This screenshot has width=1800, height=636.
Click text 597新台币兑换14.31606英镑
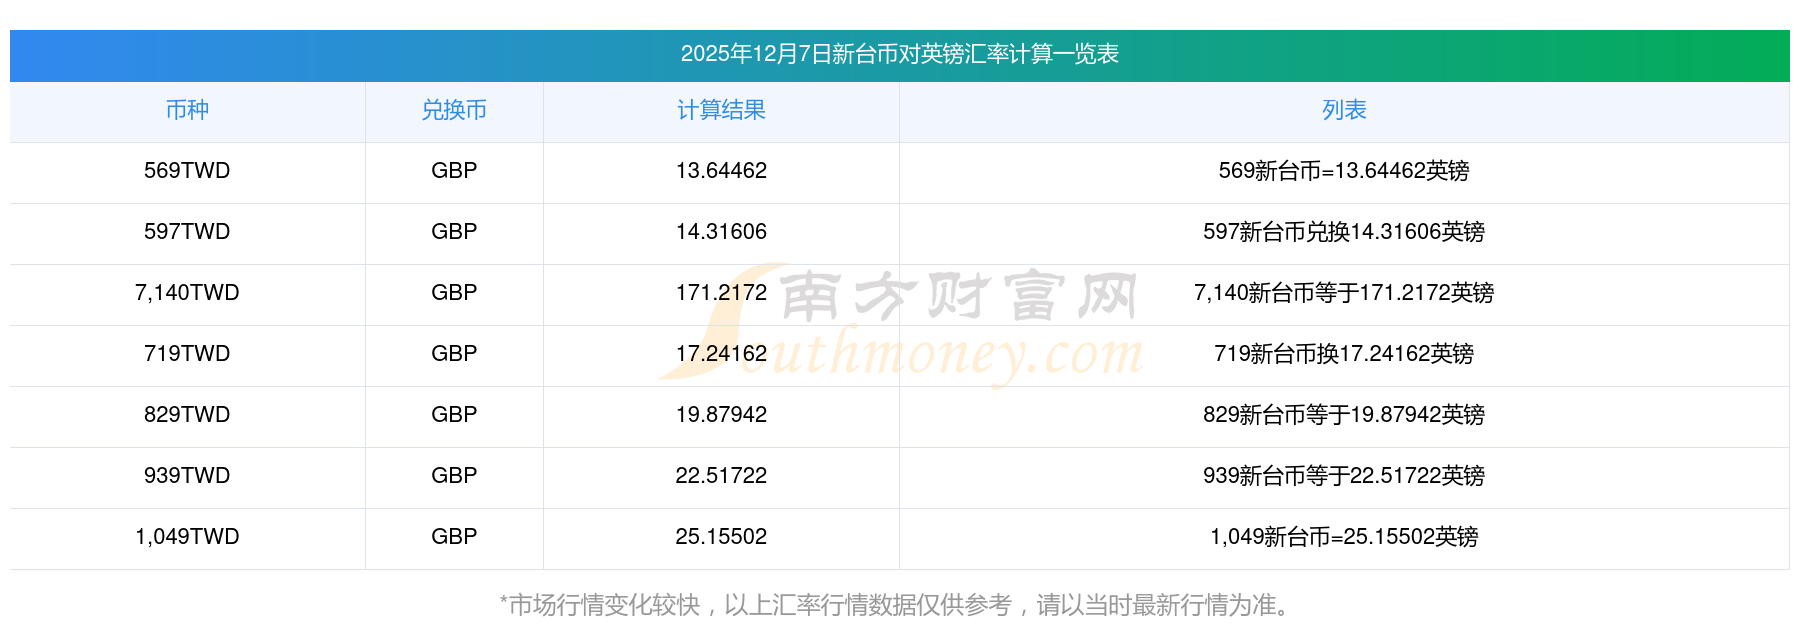(1344, 232)
